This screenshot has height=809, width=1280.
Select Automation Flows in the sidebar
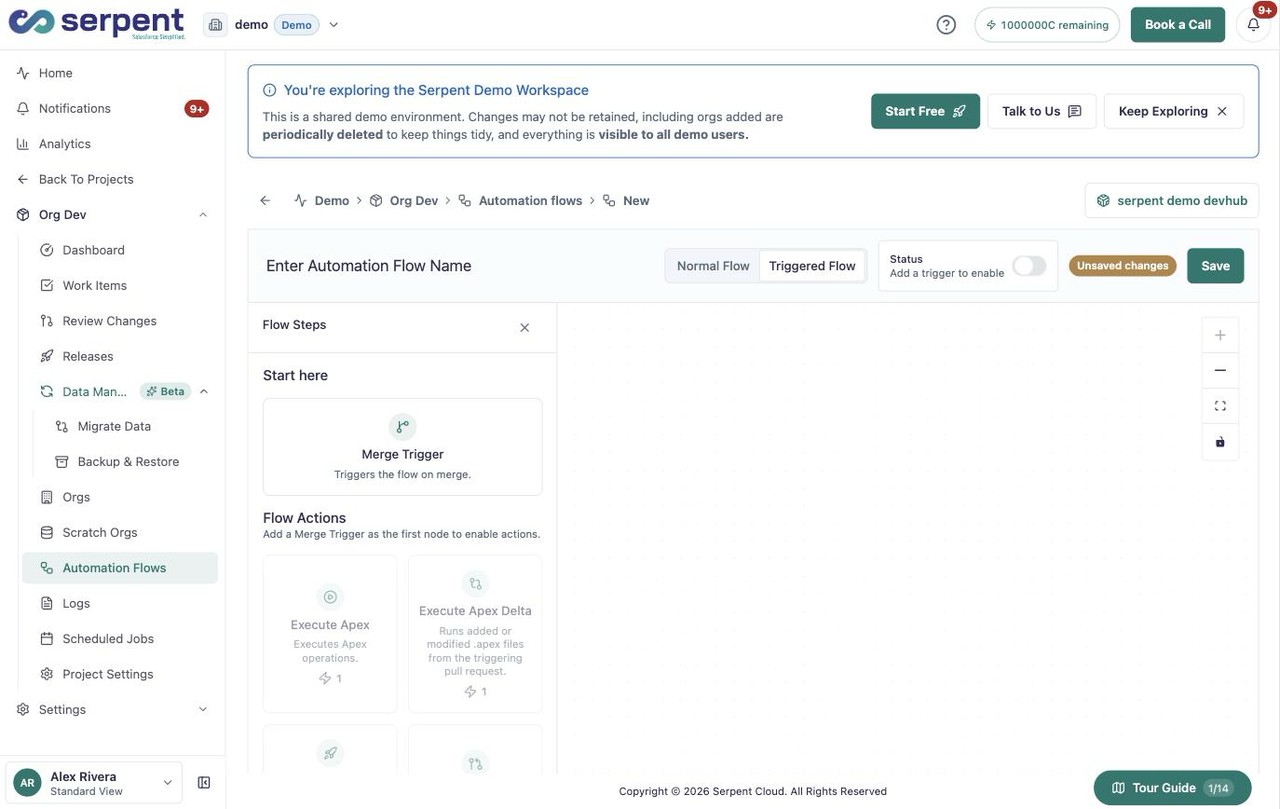pyautogui.click(x=120, y=568)
